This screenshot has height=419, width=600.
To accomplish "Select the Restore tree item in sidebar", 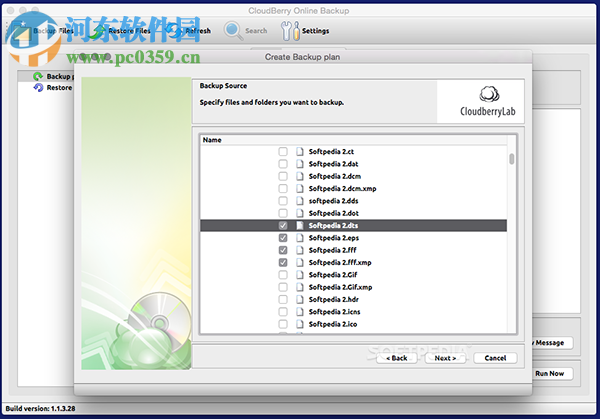I will tap(59, 88).
